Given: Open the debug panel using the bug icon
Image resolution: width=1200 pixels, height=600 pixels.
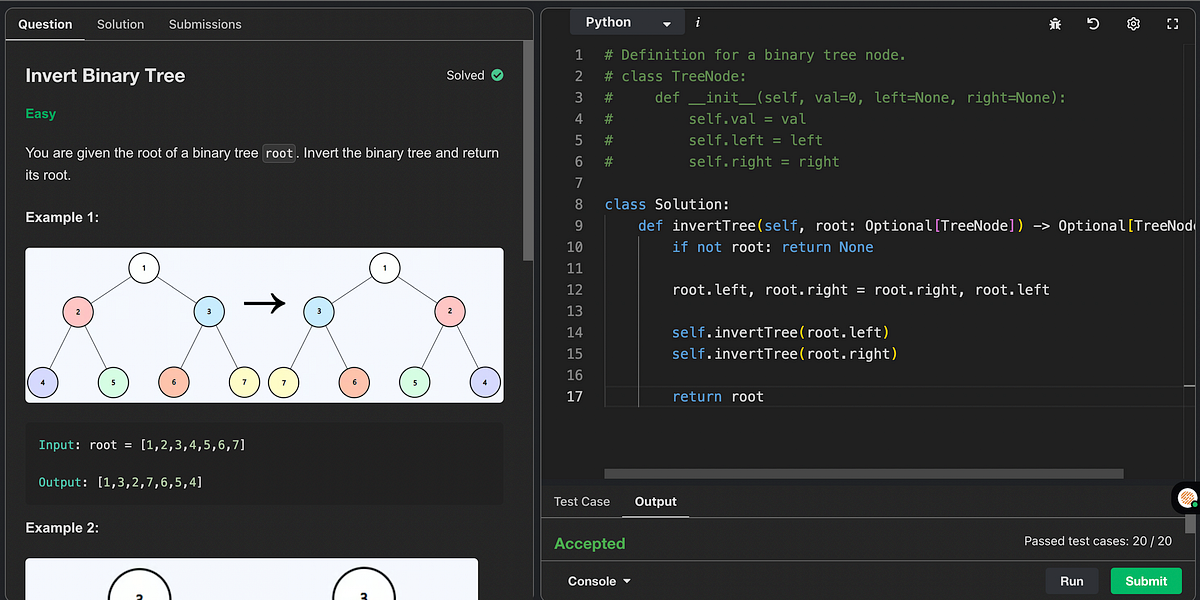Looking at the screenshot, I should (x=1054, y=22).
